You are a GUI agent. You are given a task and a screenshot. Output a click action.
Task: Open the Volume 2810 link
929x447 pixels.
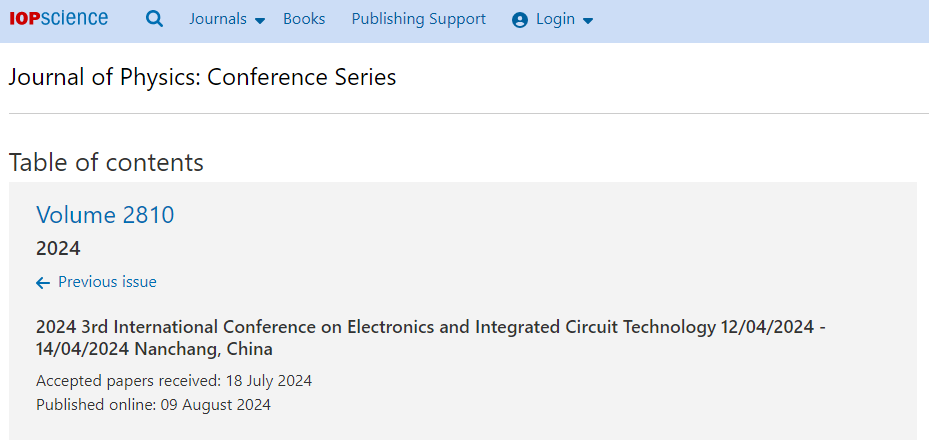105,215
